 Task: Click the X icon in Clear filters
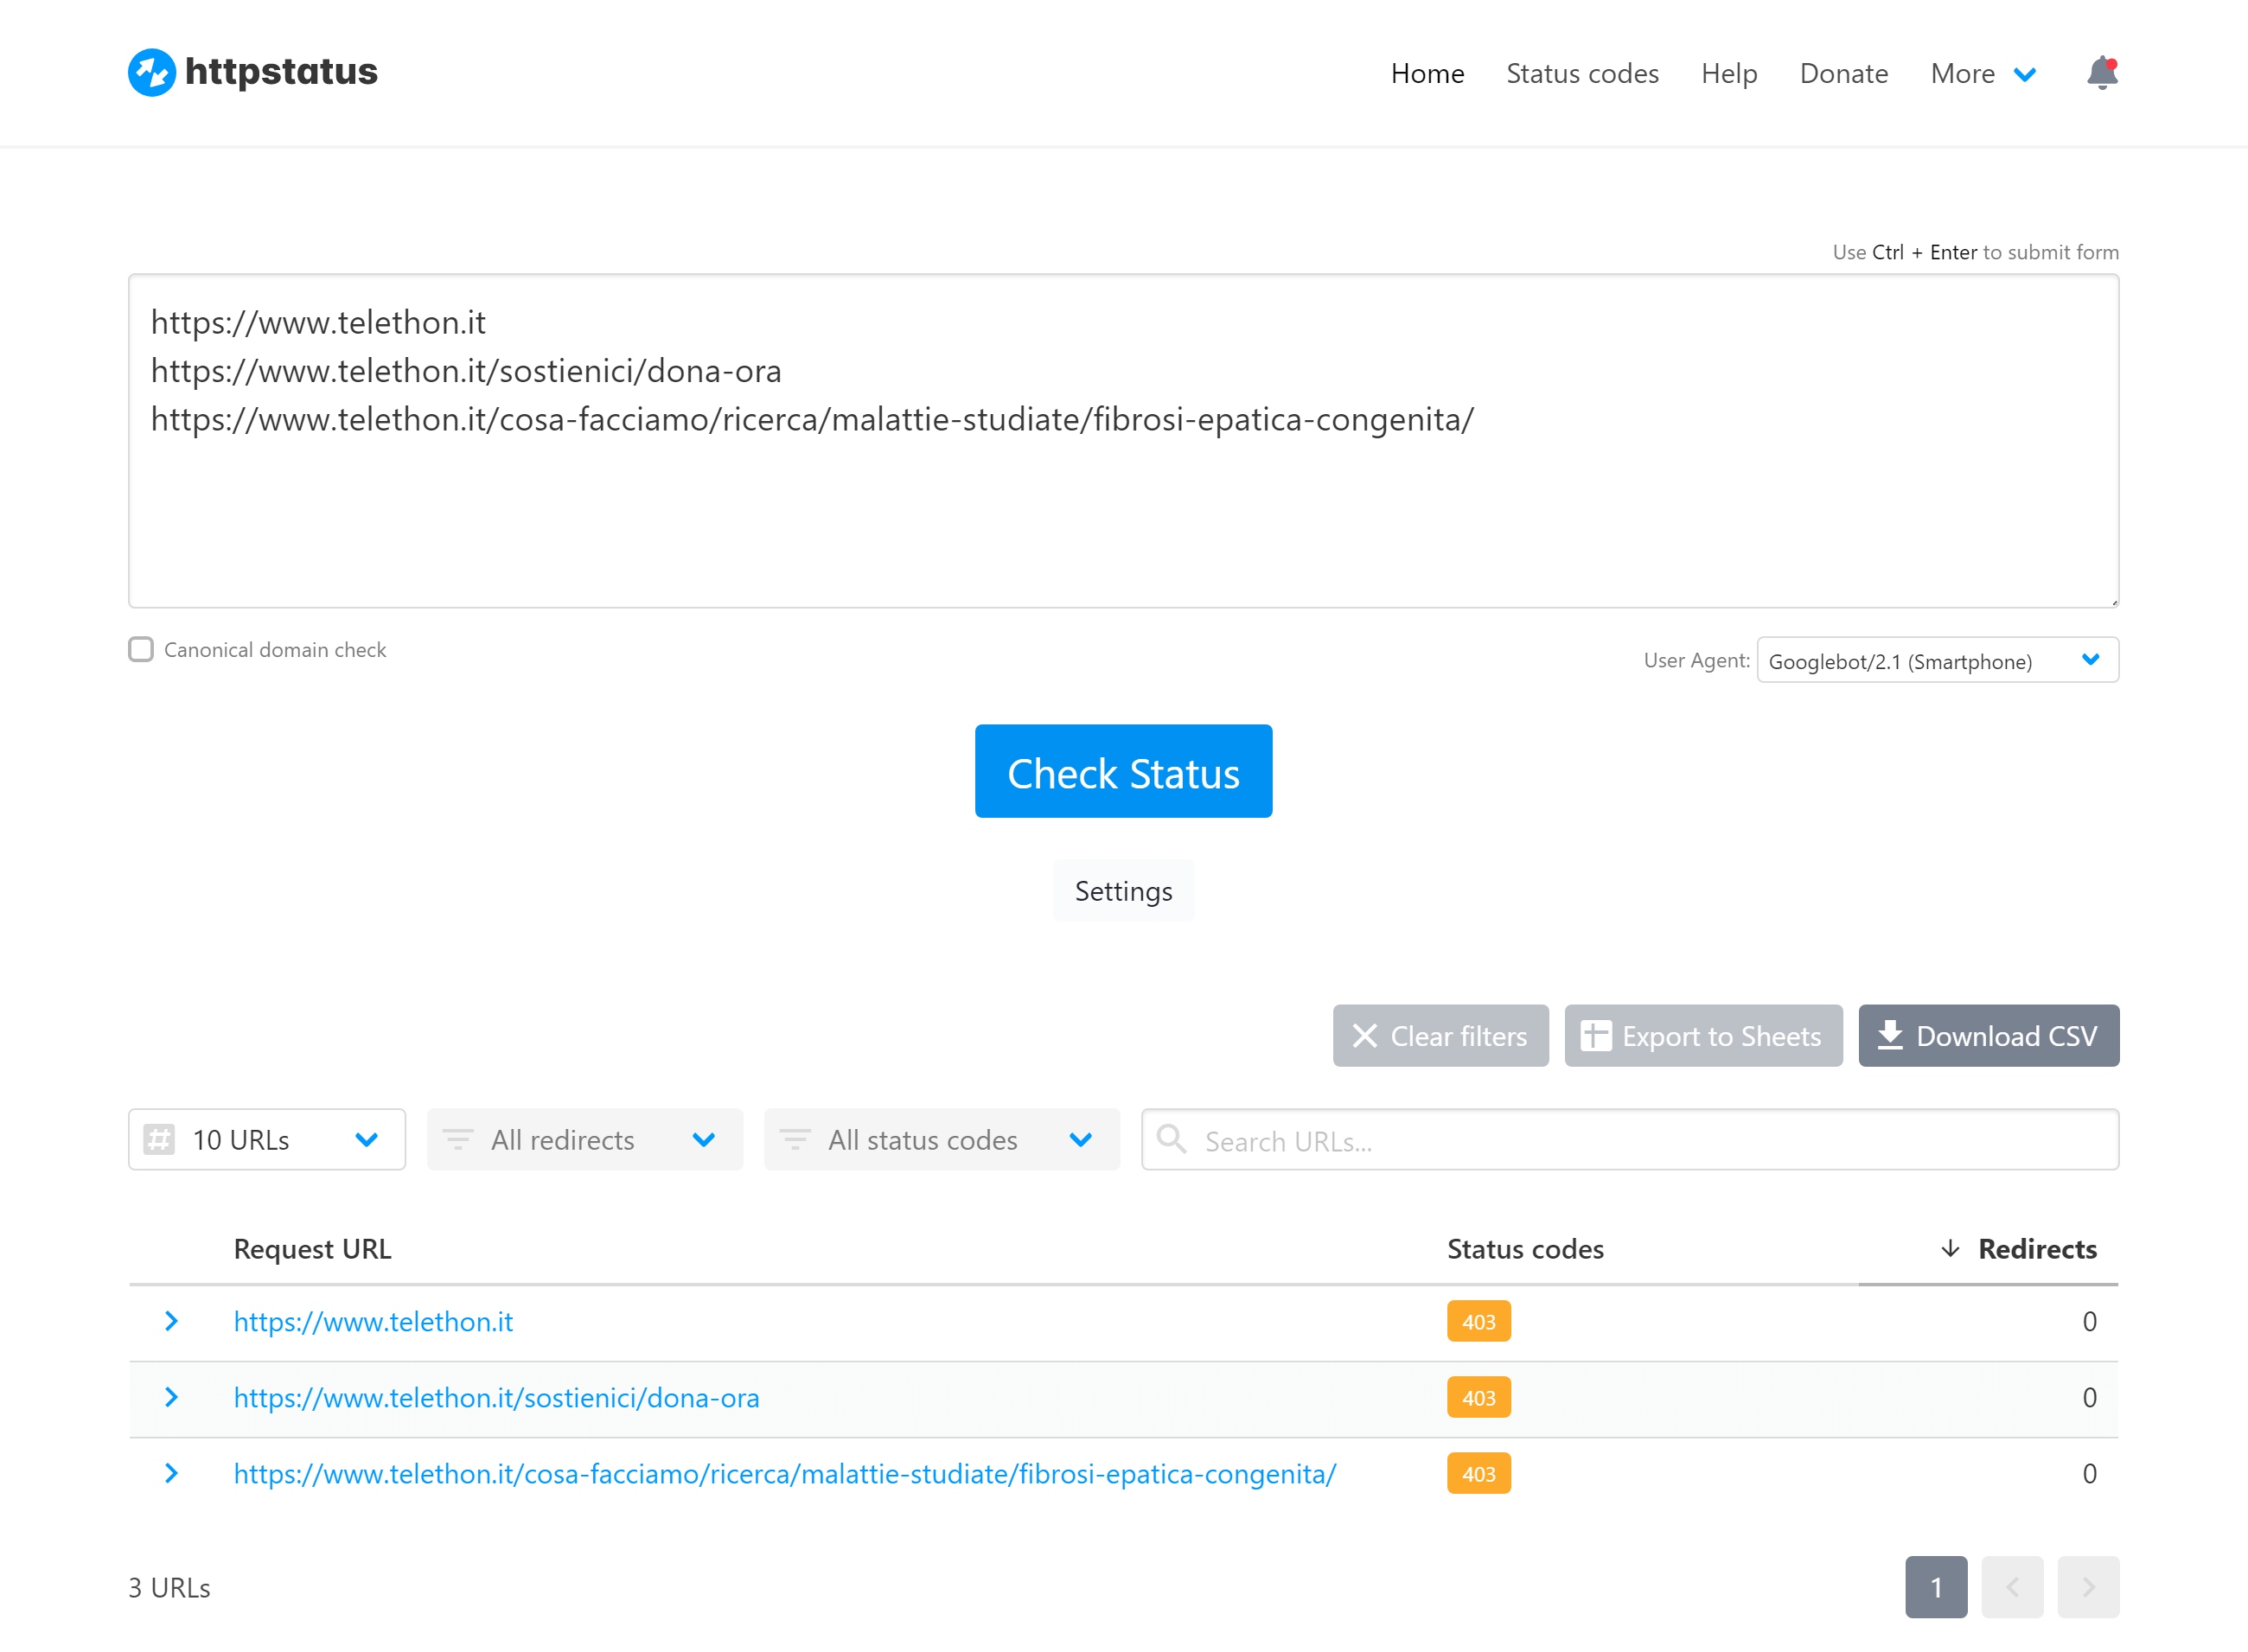pyautogui.click(x=1365, y=1035)
